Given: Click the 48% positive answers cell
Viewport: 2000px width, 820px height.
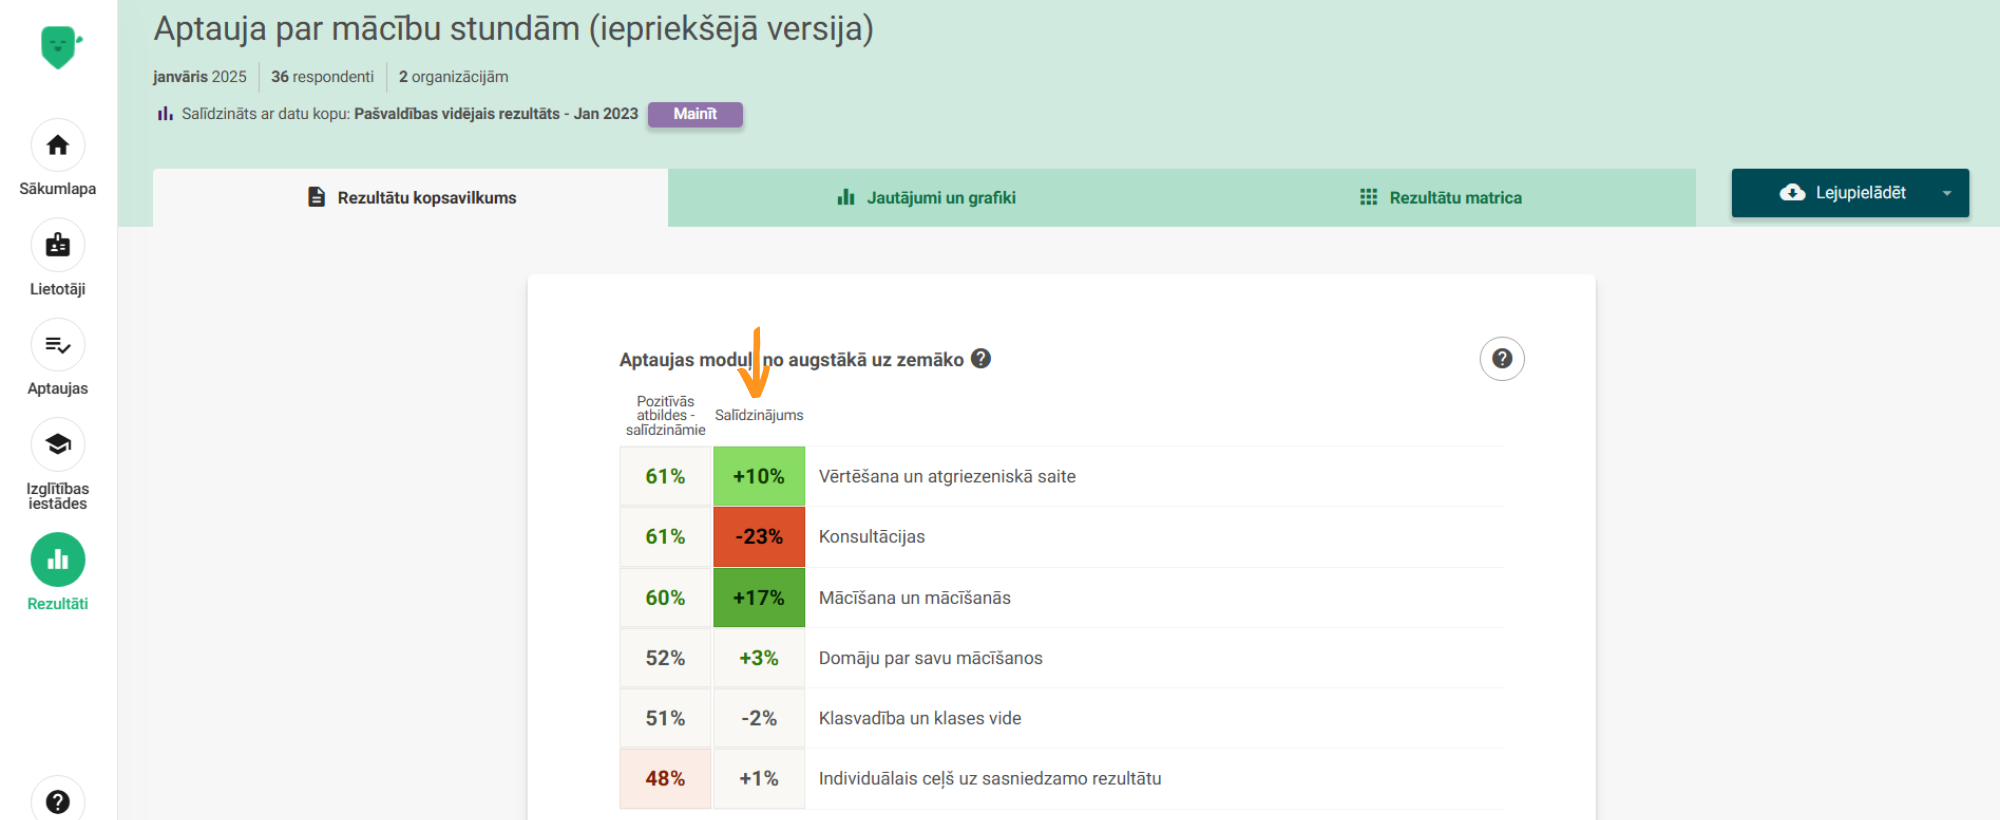Looking at the screenshot, I should pos(665,779).
